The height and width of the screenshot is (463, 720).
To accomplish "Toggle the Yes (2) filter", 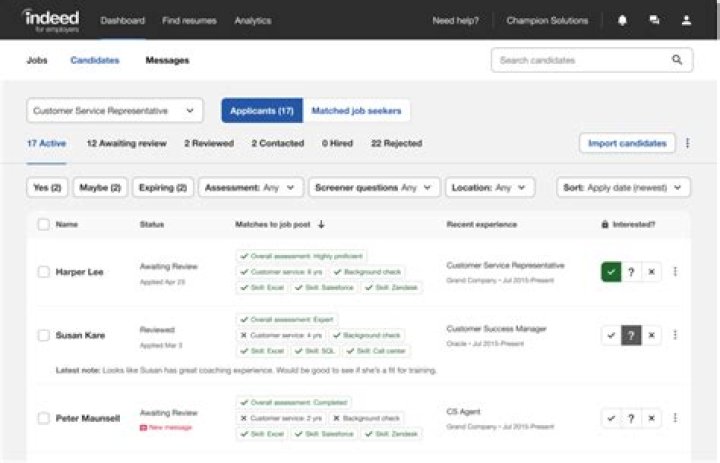I will pyautogui.click(x=47, y=187).
